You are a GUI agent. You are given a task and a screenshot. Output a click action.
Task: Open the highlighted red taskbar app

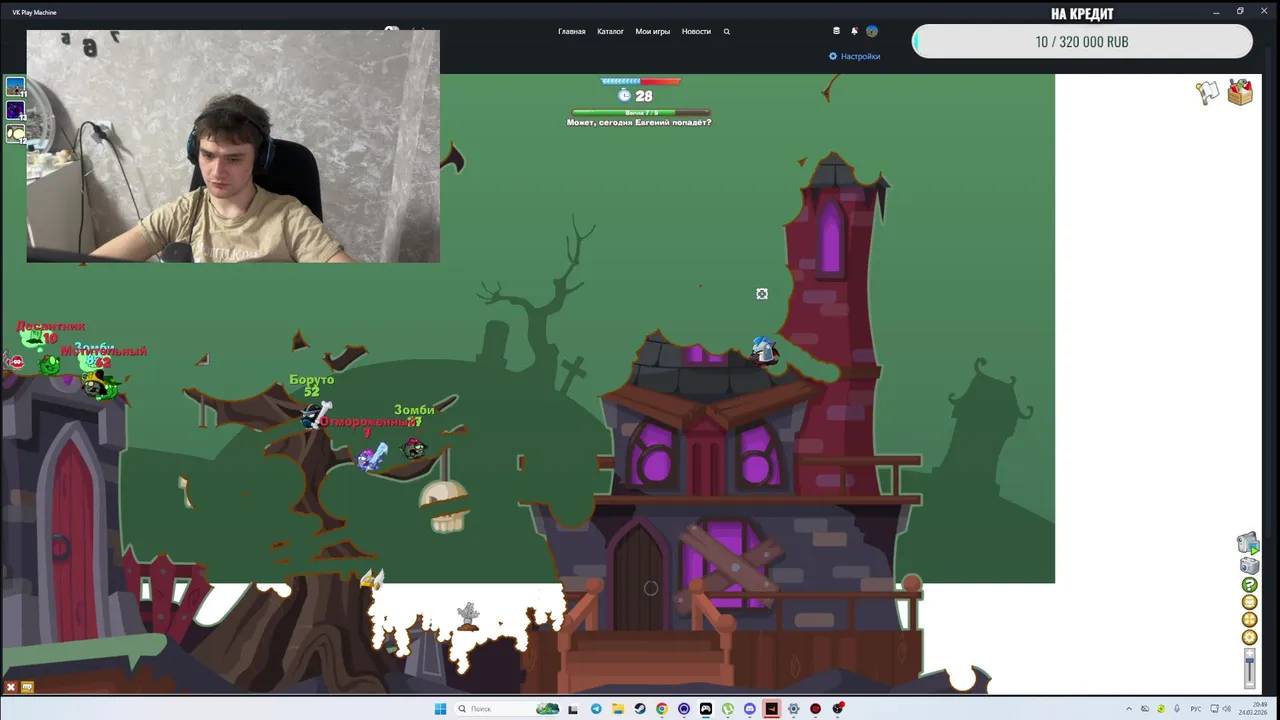point(772,709)
